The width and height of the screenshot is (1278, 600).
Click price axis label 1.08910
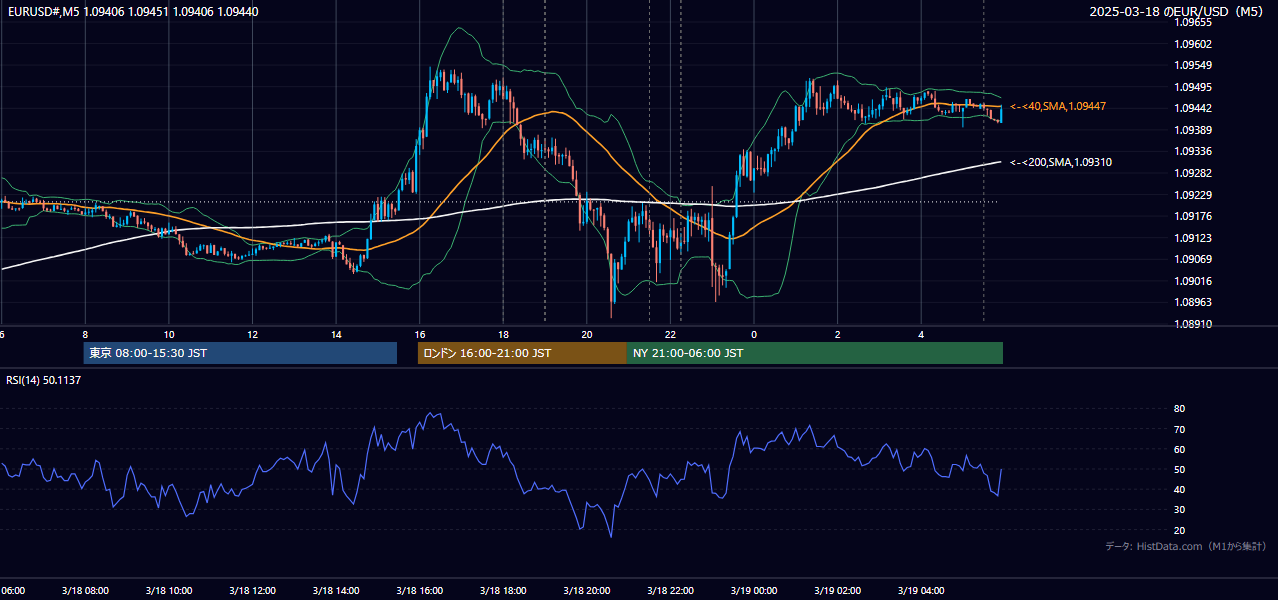pos(1193,324)
